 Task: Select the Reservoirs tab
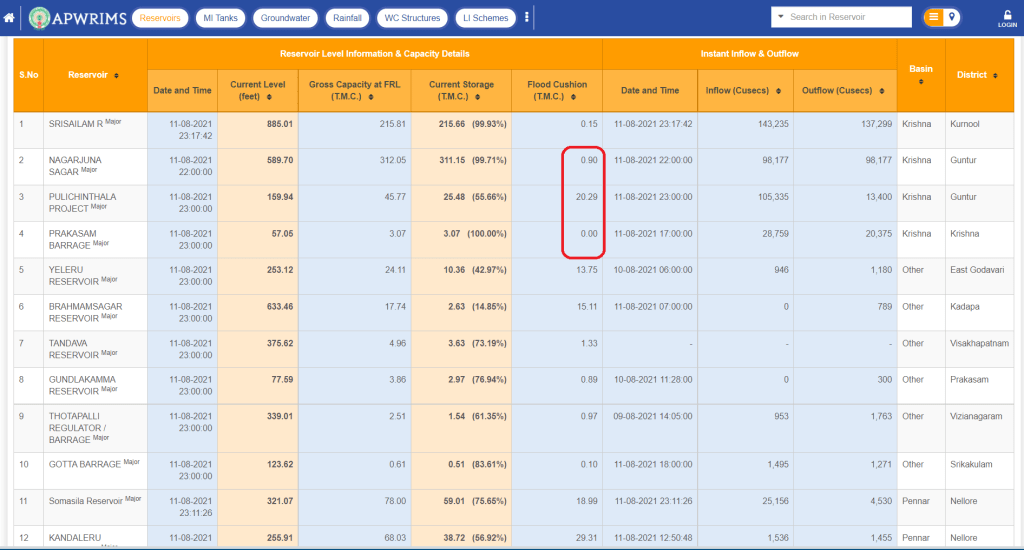(160, 18)
